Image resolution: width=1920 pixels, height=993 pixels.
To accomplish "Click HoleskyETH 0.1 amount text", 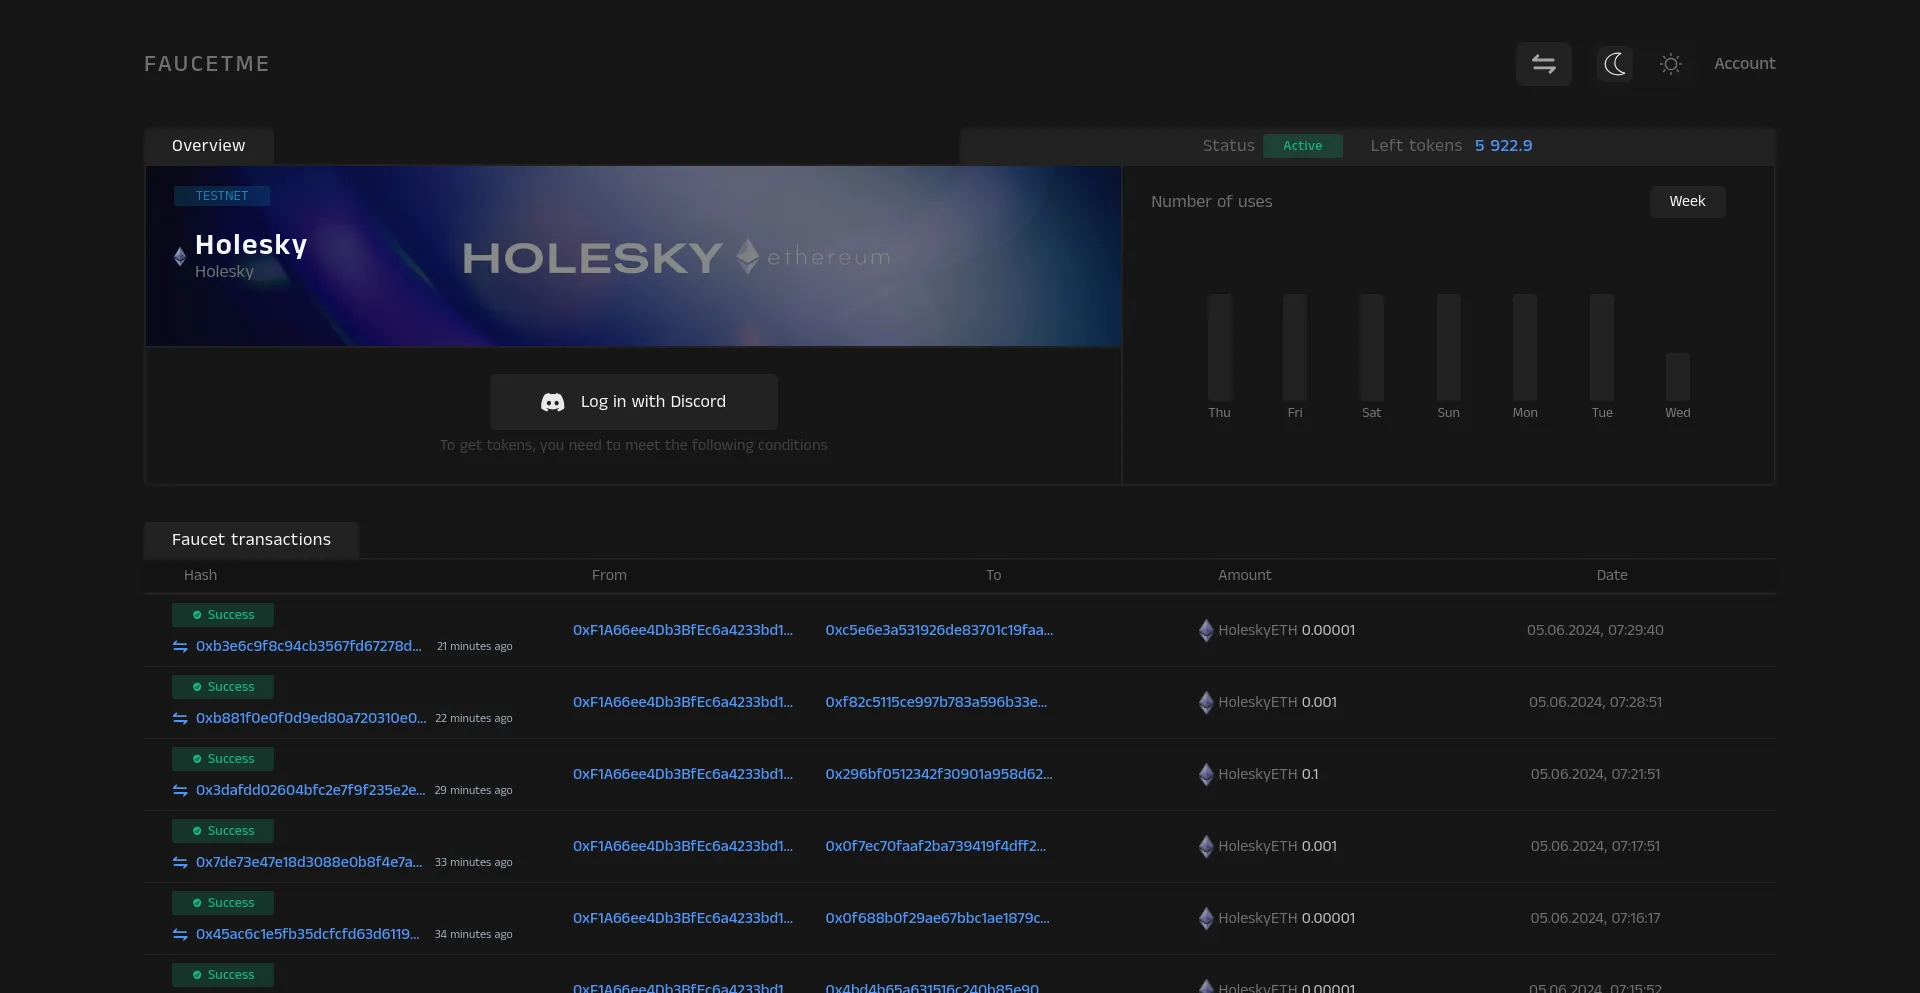I will click(1268, 774).
